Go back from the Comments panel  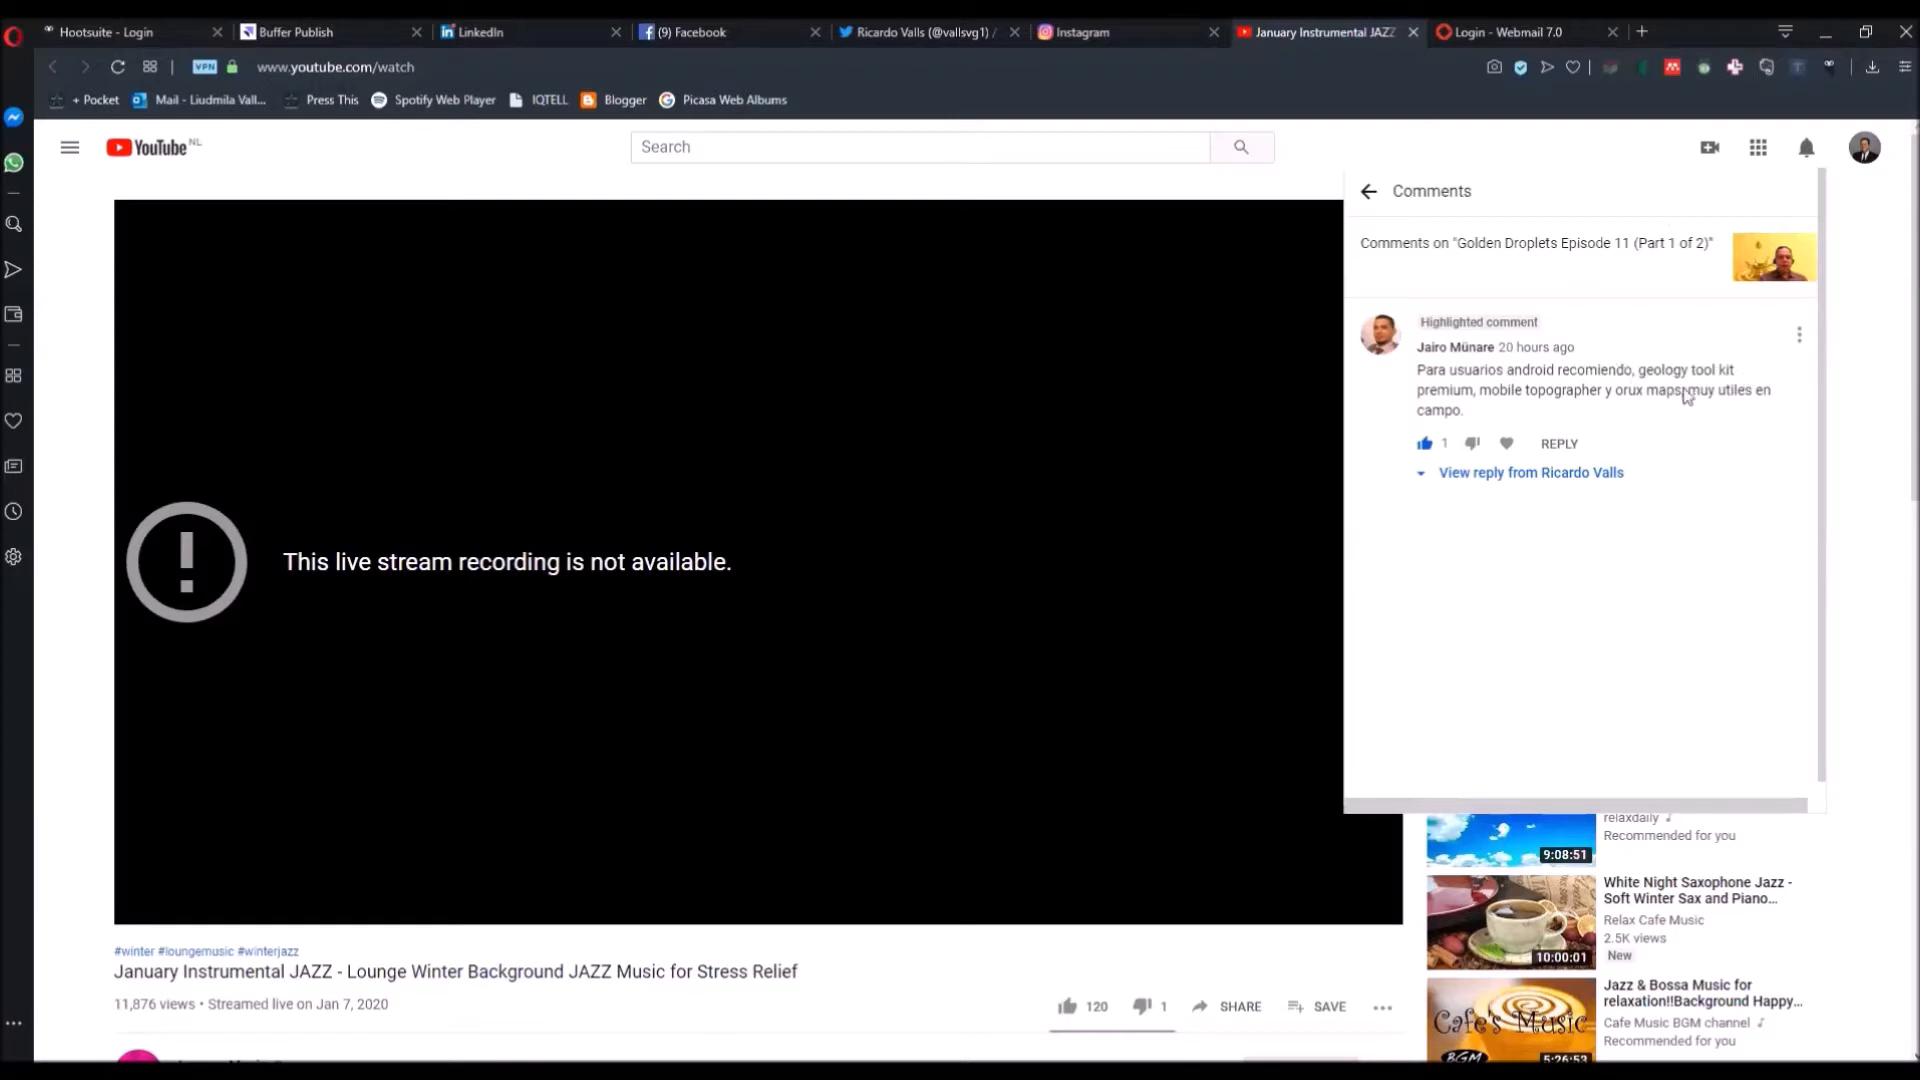pyautogui.click(x=1369, y=191)
